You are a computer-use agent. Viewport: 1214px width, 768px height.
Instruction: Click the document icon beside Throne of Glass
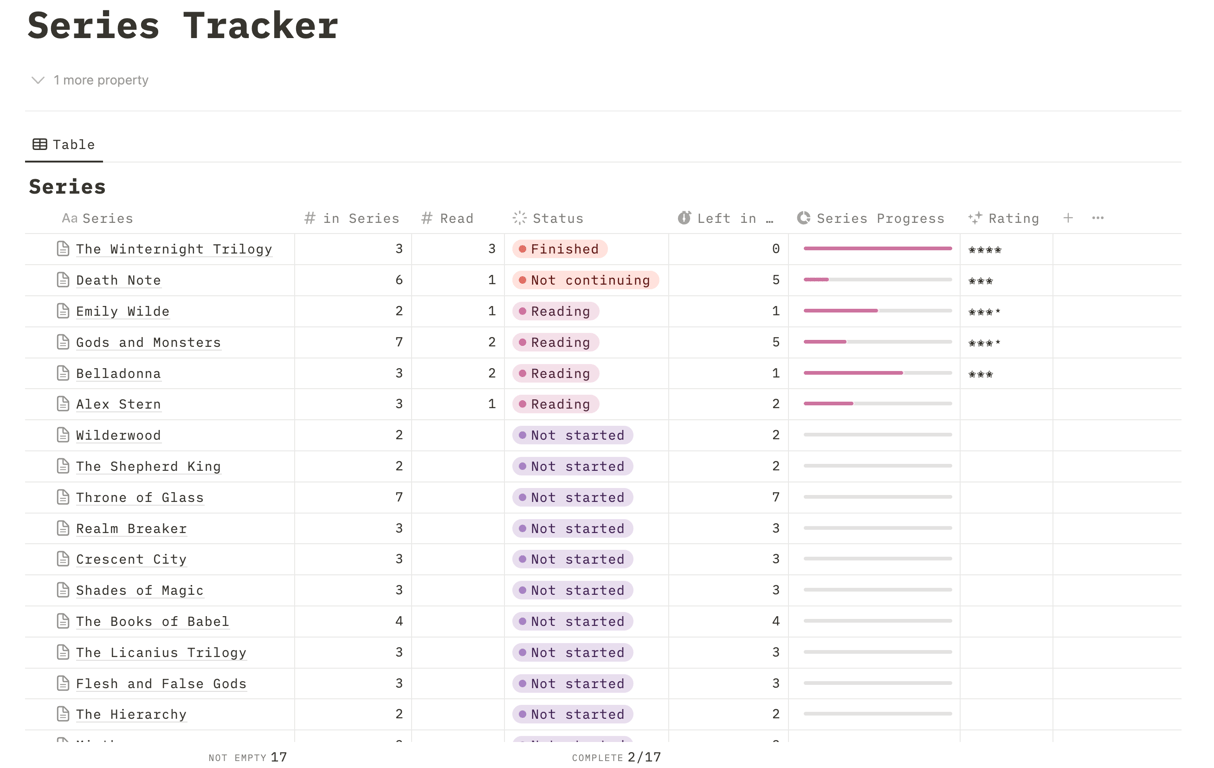click(x=63, y=497)
